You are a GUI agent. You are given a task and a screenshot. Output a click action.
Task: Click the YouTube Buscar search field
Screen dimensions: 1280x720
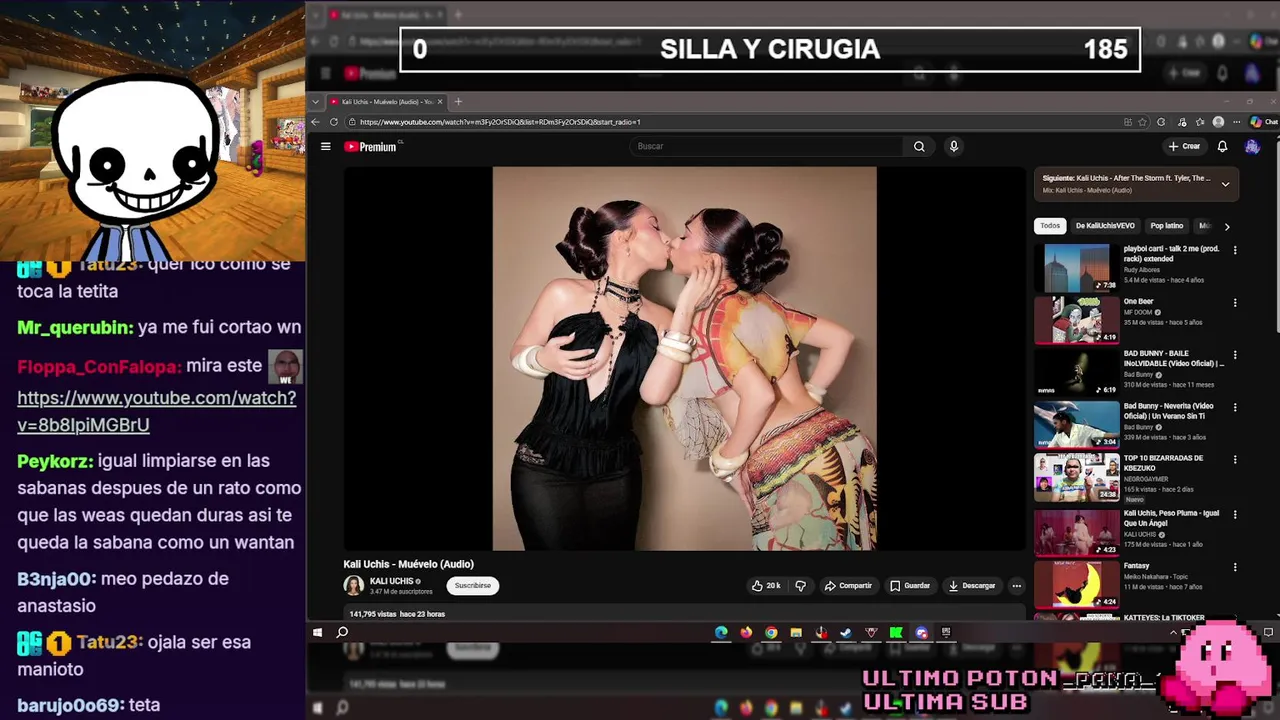click(766, 146)
